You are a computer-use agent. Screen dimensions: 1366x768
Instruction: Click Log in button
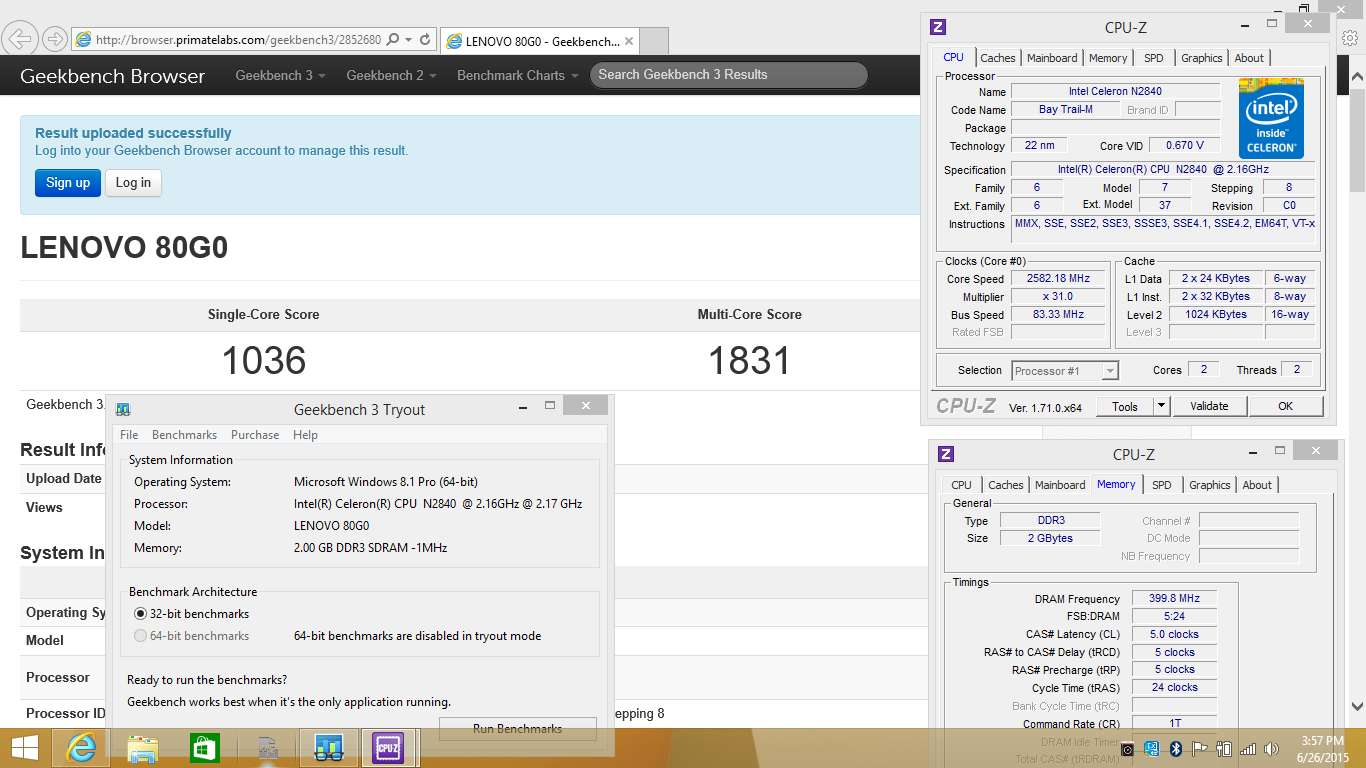click(133, 182)
